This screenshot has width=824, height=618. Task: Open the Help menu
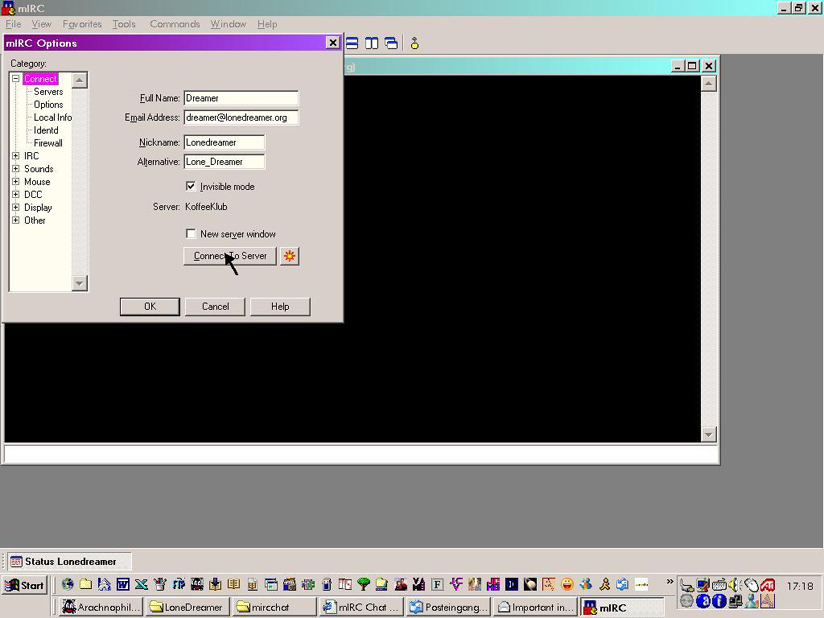267,24
